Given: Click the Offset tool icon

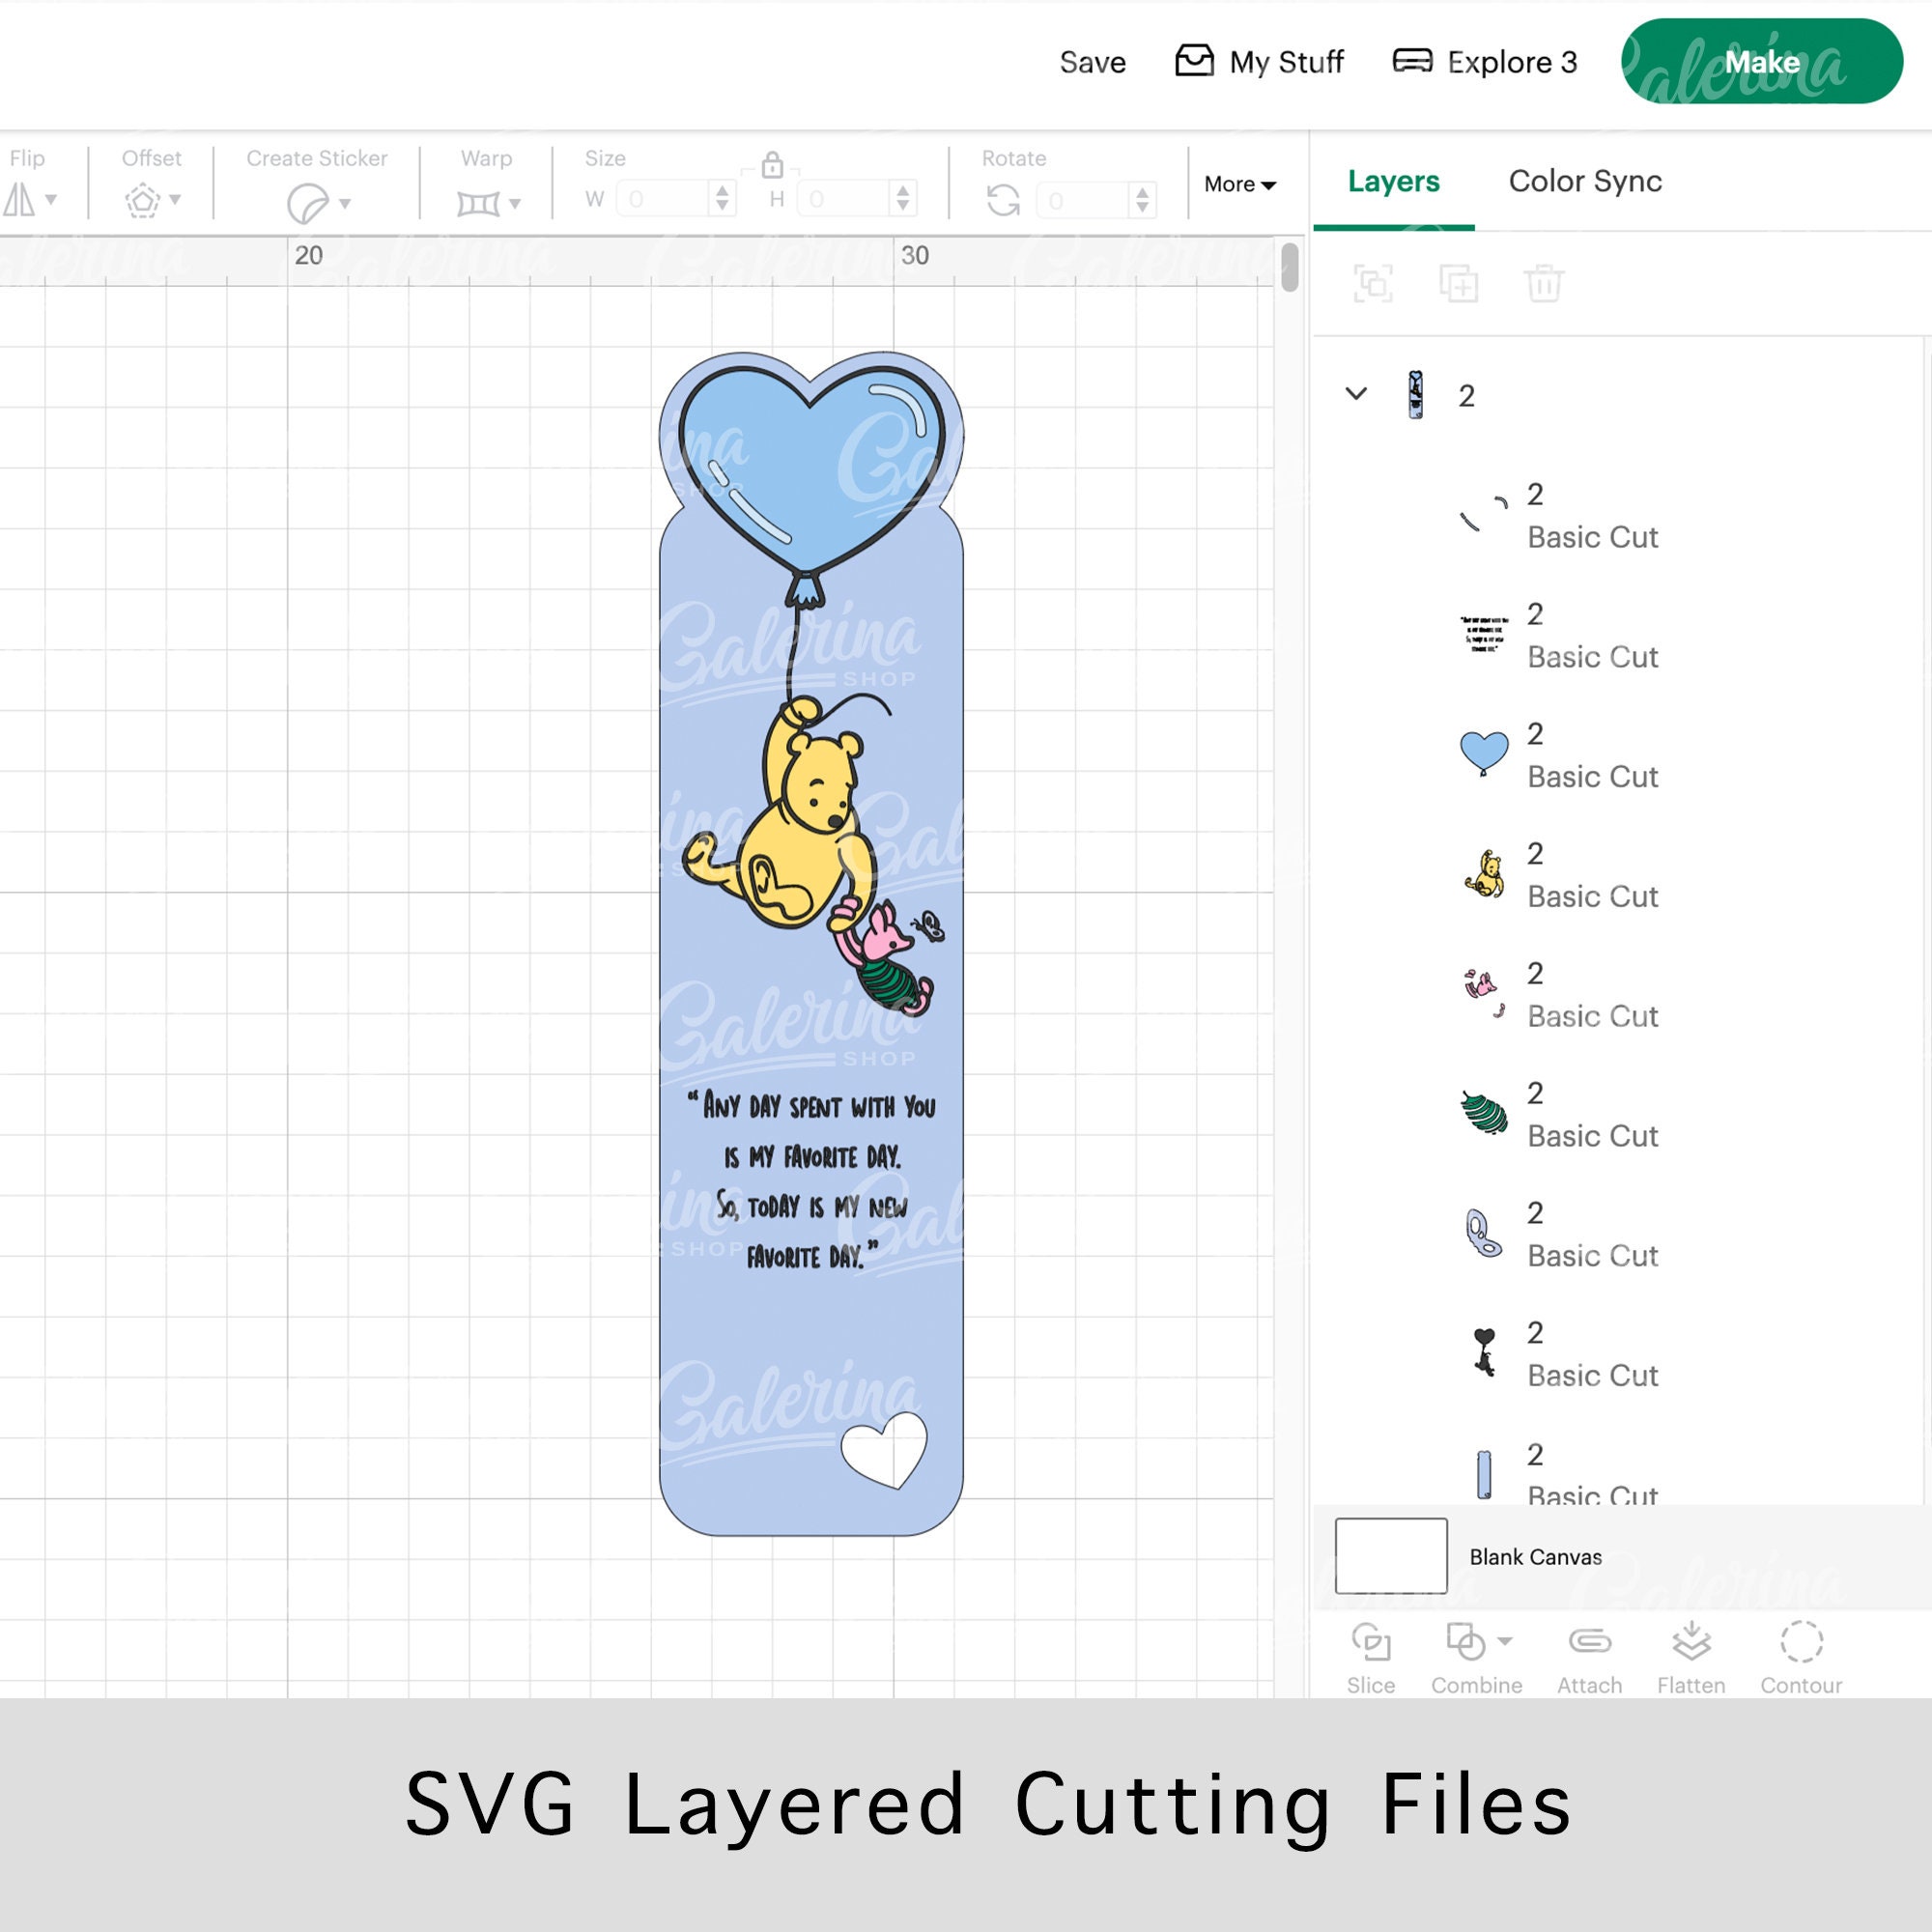Looking at the screenshot, I should (143, 201).
